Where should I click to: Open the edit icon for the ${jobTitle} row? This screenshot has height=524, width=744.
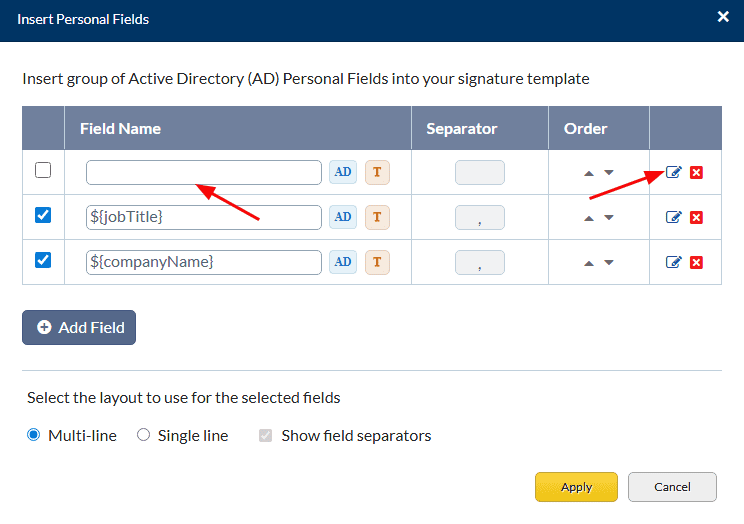tap(674, 217)
